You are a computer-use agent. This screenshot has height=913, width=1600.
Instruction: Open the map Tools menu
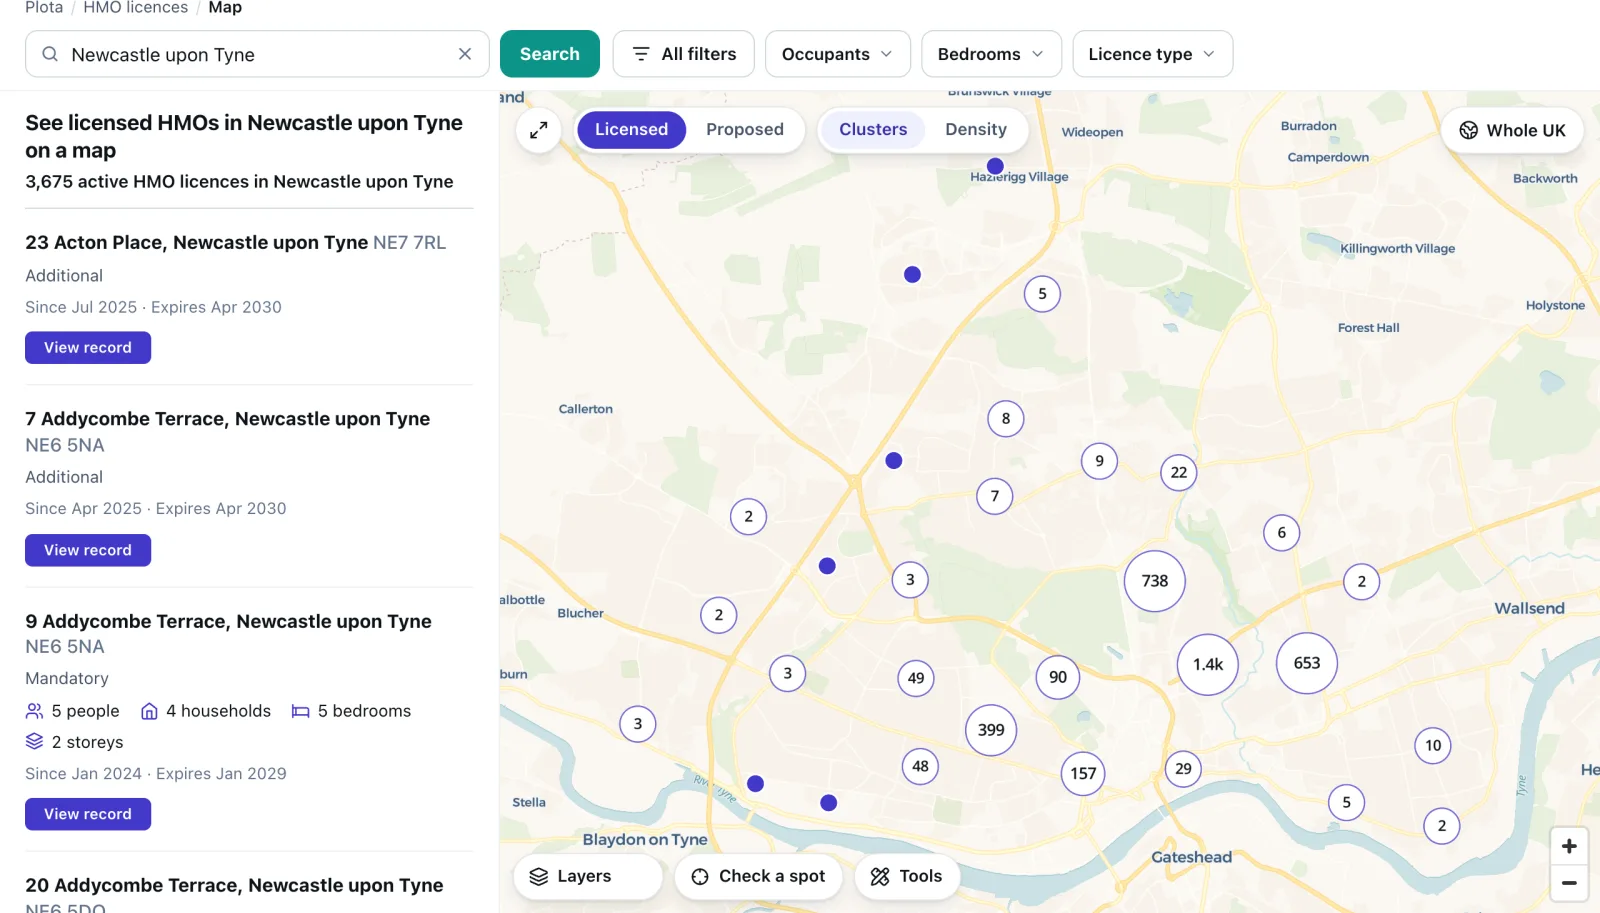tap(906, 876)
